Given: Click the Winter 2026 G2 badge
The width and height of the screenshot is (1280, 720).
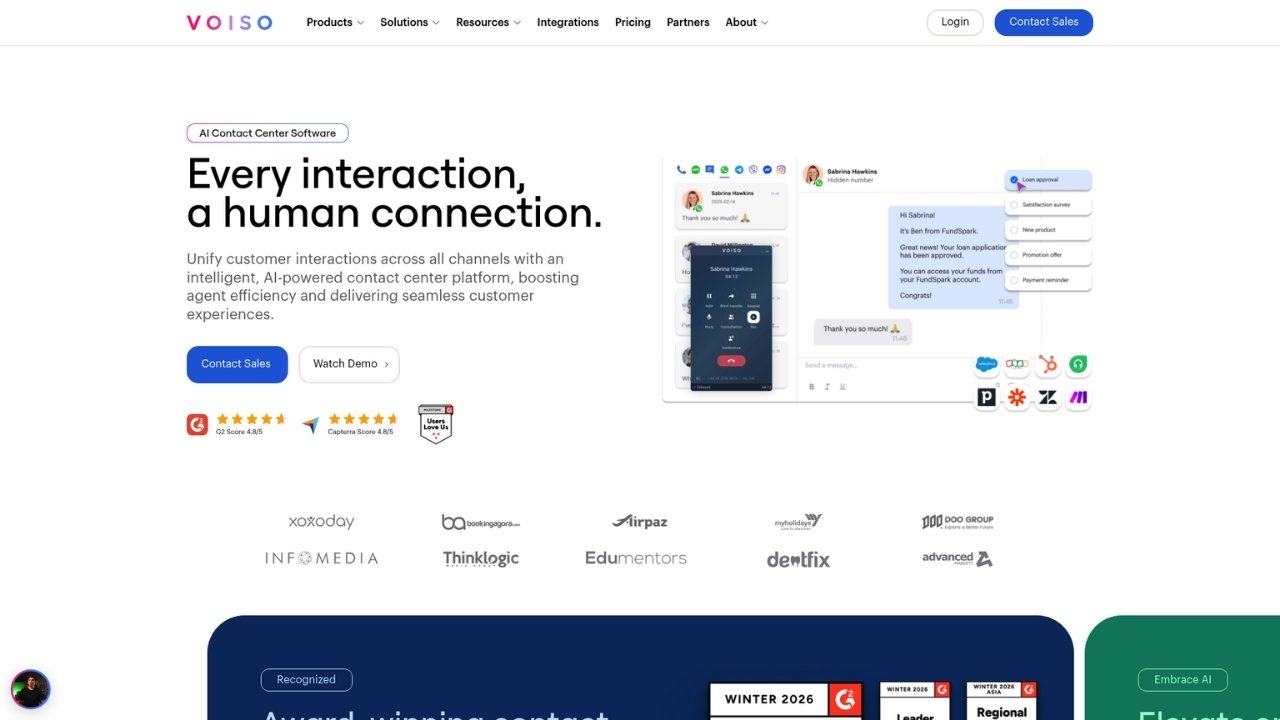Looking at the screenshot, I should pyautogui.click(x=784, y=702).
